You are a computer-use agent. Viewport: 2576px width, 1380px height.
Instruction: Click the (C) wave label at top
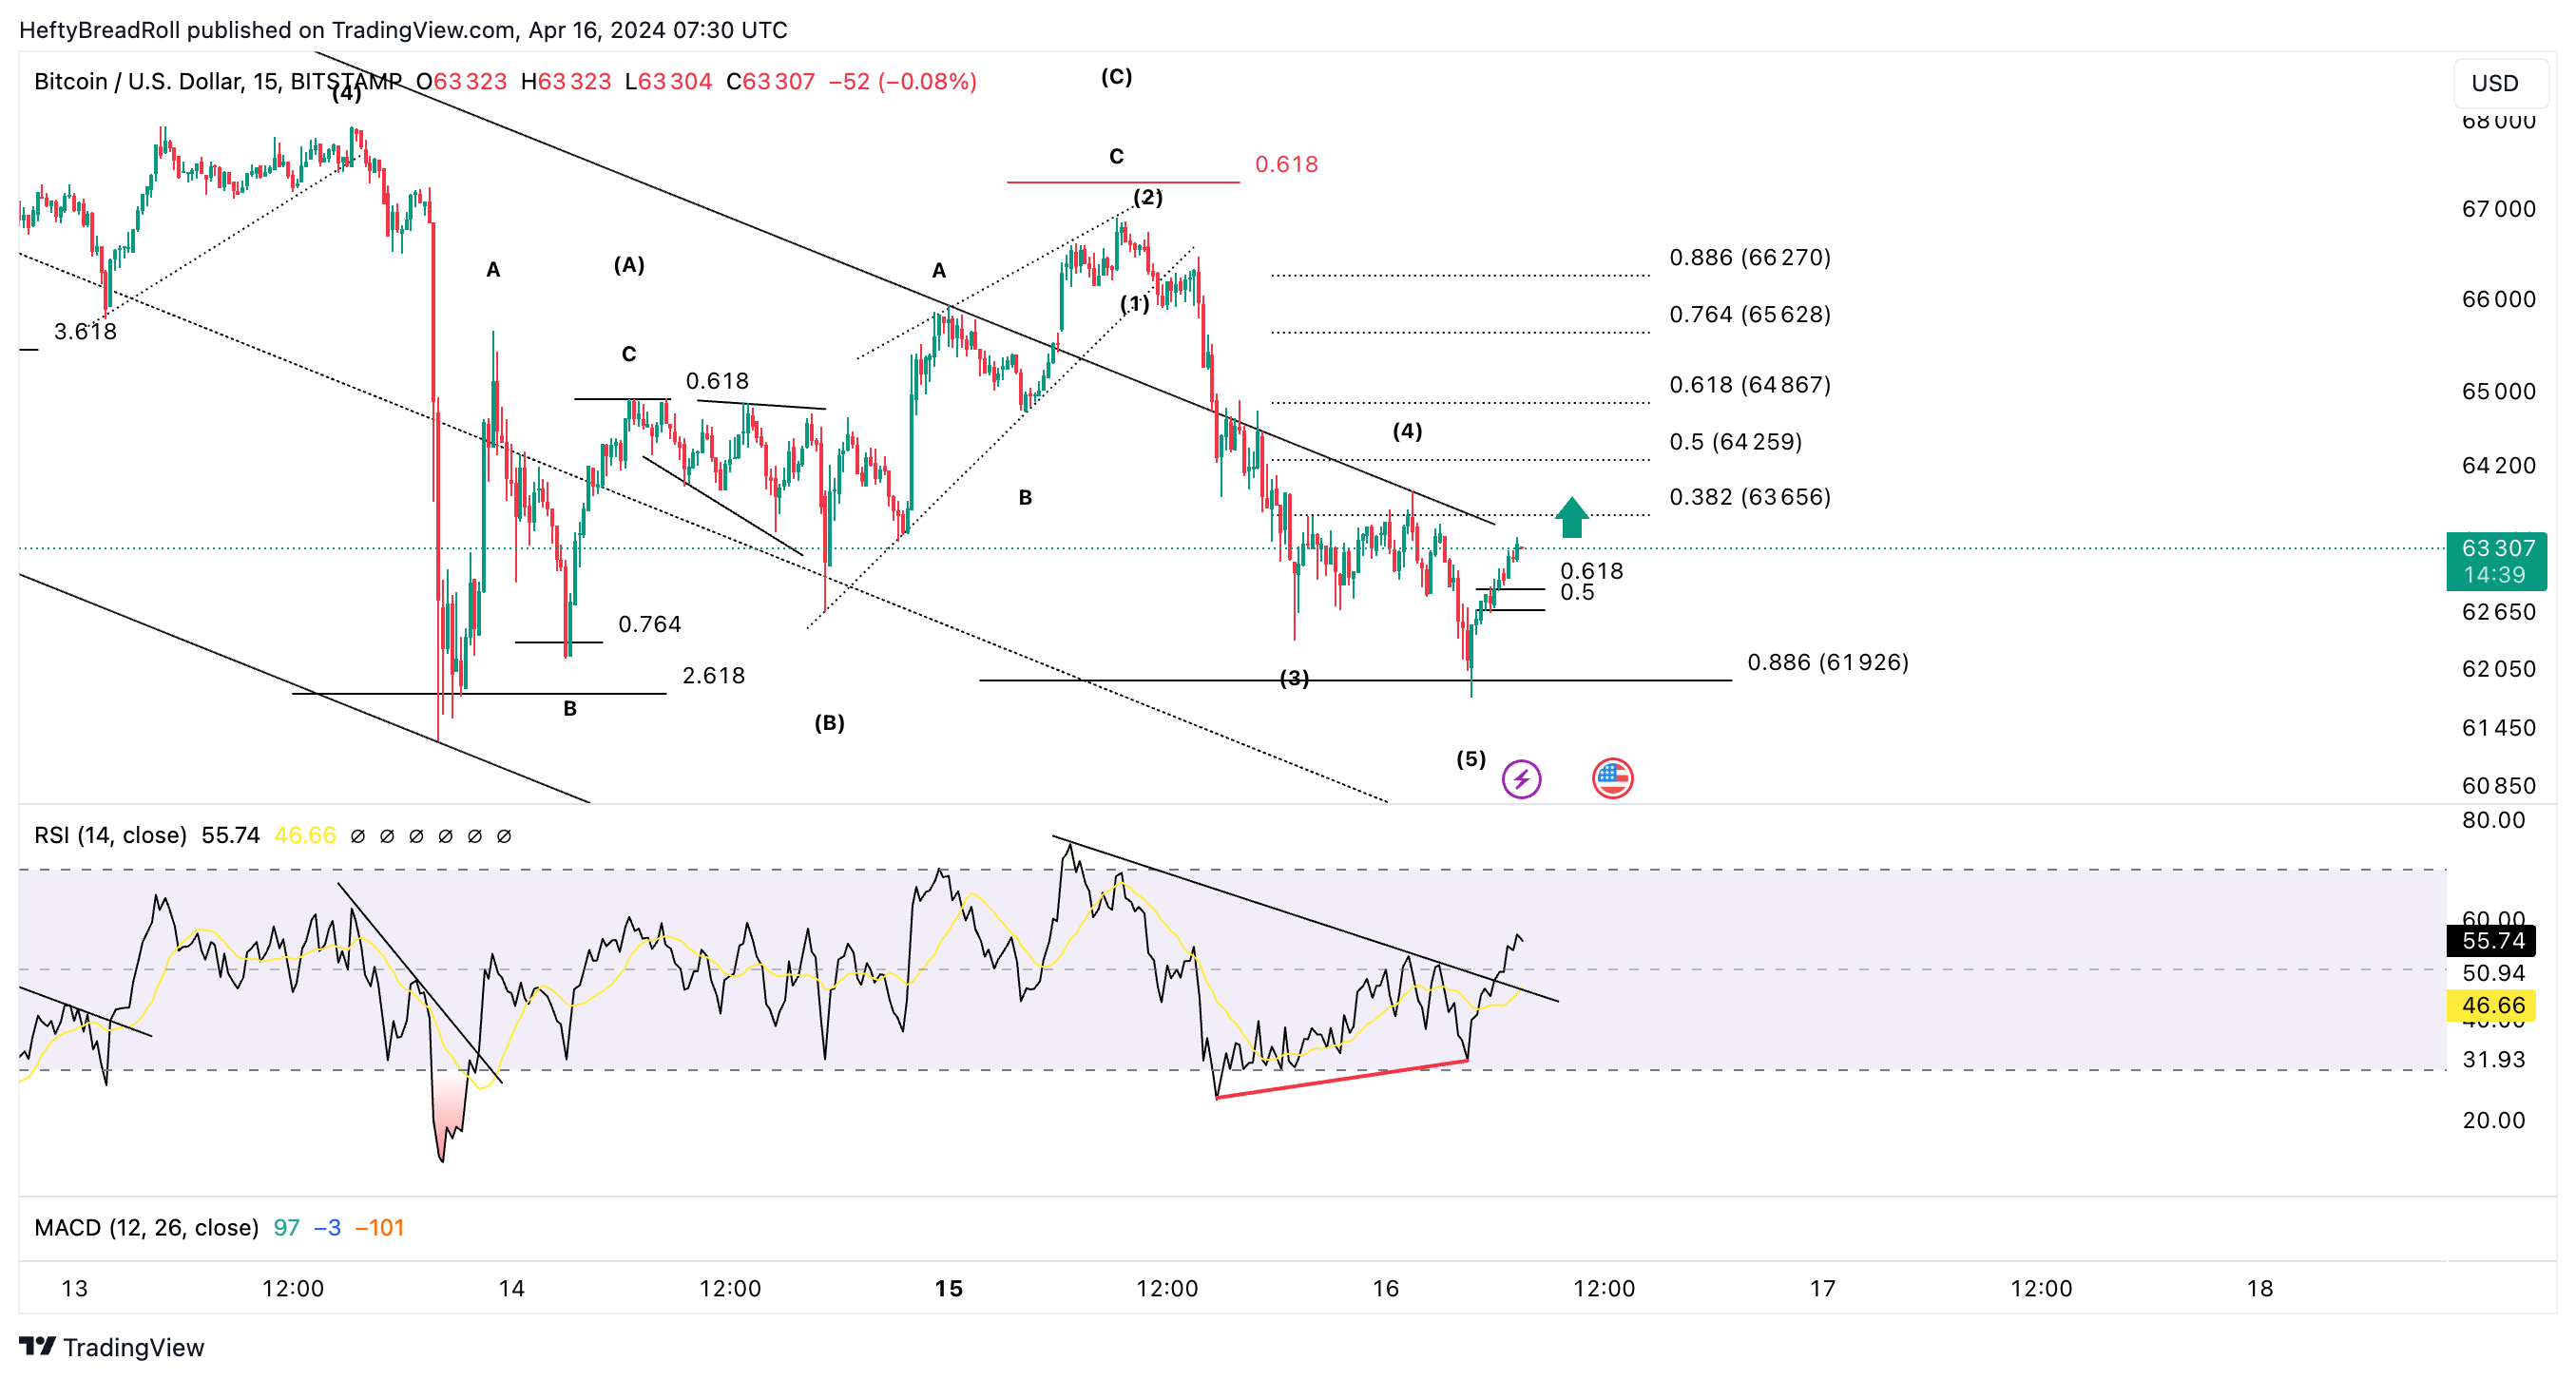pos(1116,77)
